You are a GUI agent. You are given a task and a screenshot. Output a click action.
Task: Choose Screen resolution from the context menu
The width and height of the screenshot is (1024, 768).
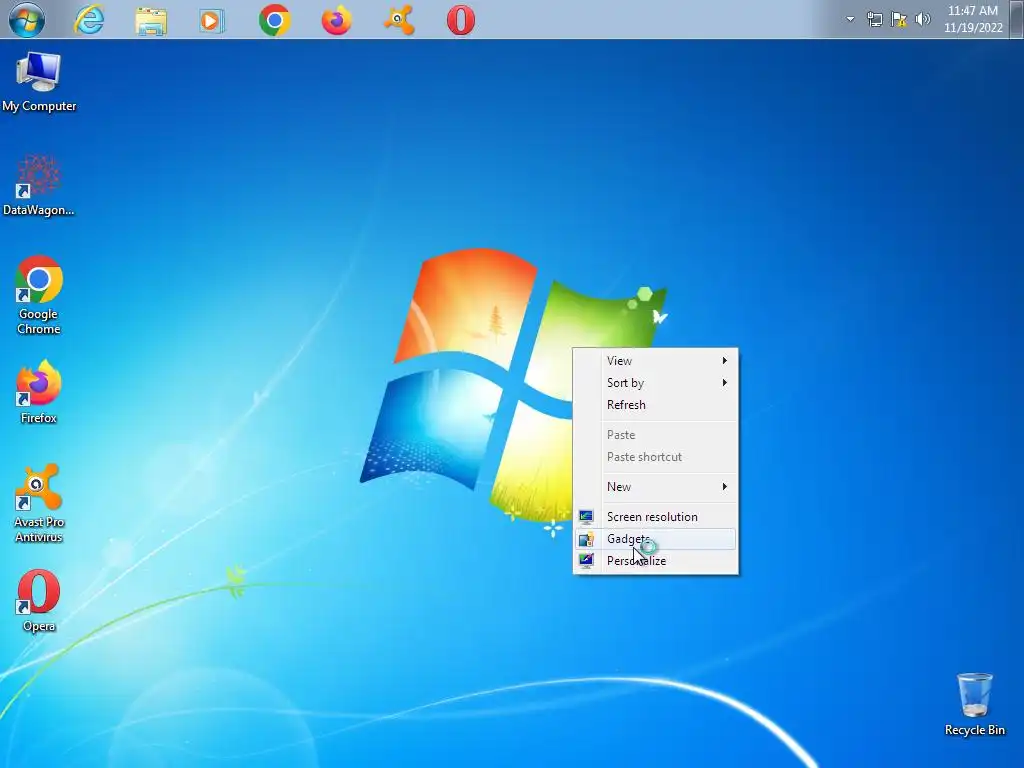(x=656, y=517)
